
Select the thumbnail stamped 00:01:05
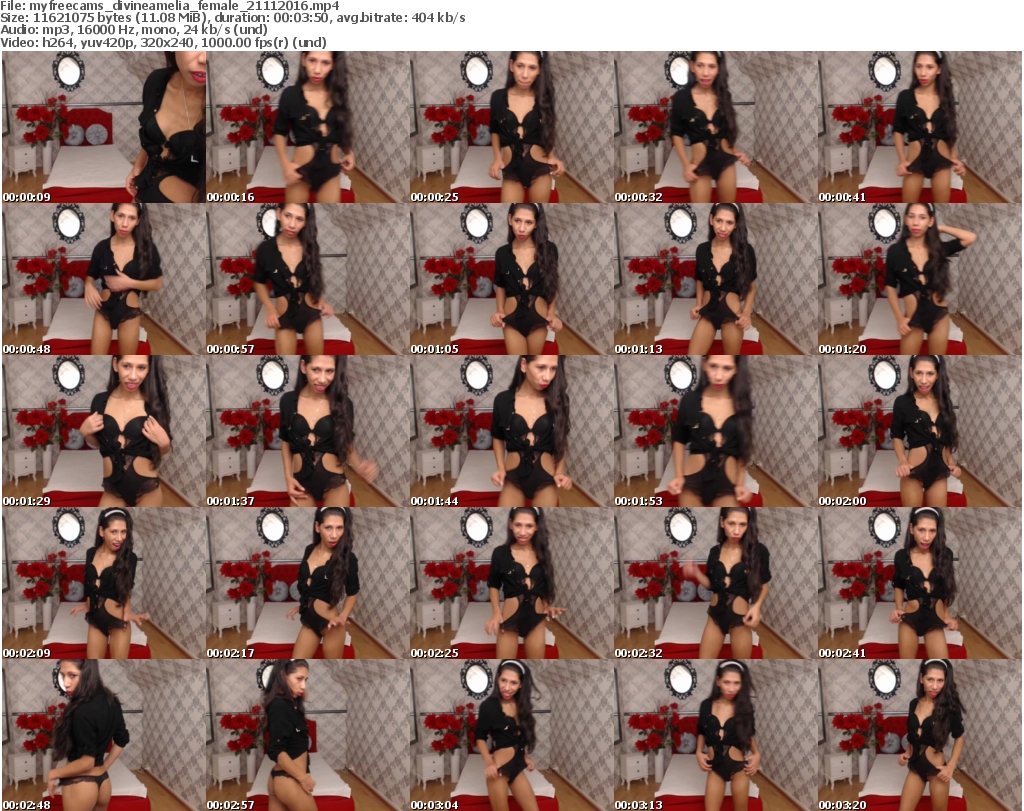[511, 279]
